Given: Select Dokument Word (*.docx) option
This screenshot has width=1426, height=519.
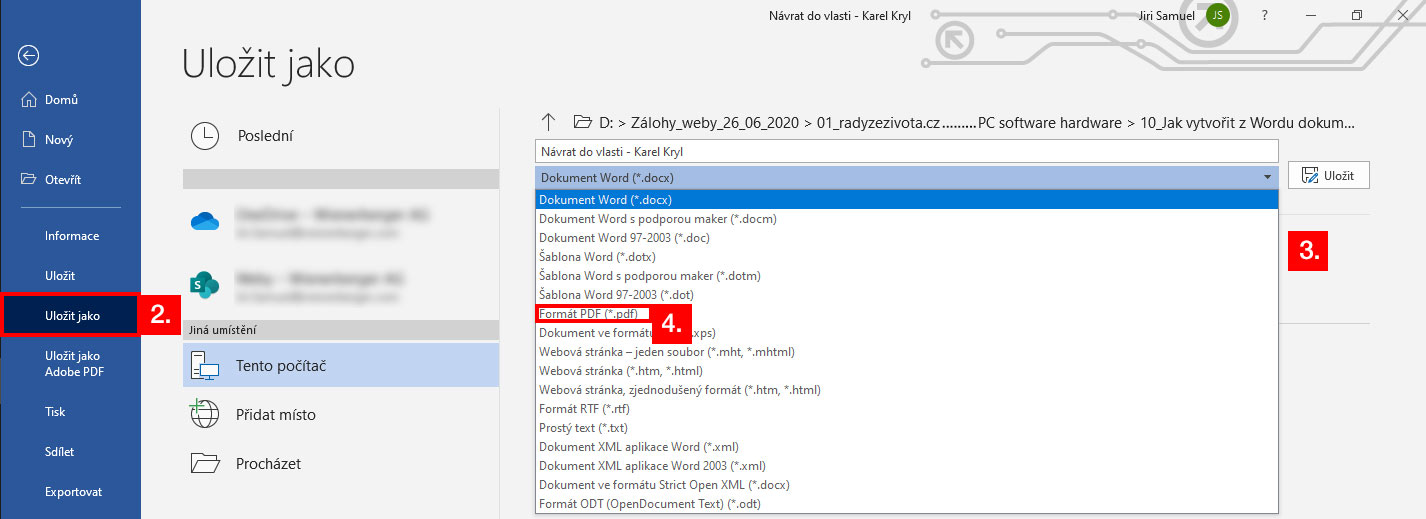Looking at the screenshot, I should coord(906,199).
